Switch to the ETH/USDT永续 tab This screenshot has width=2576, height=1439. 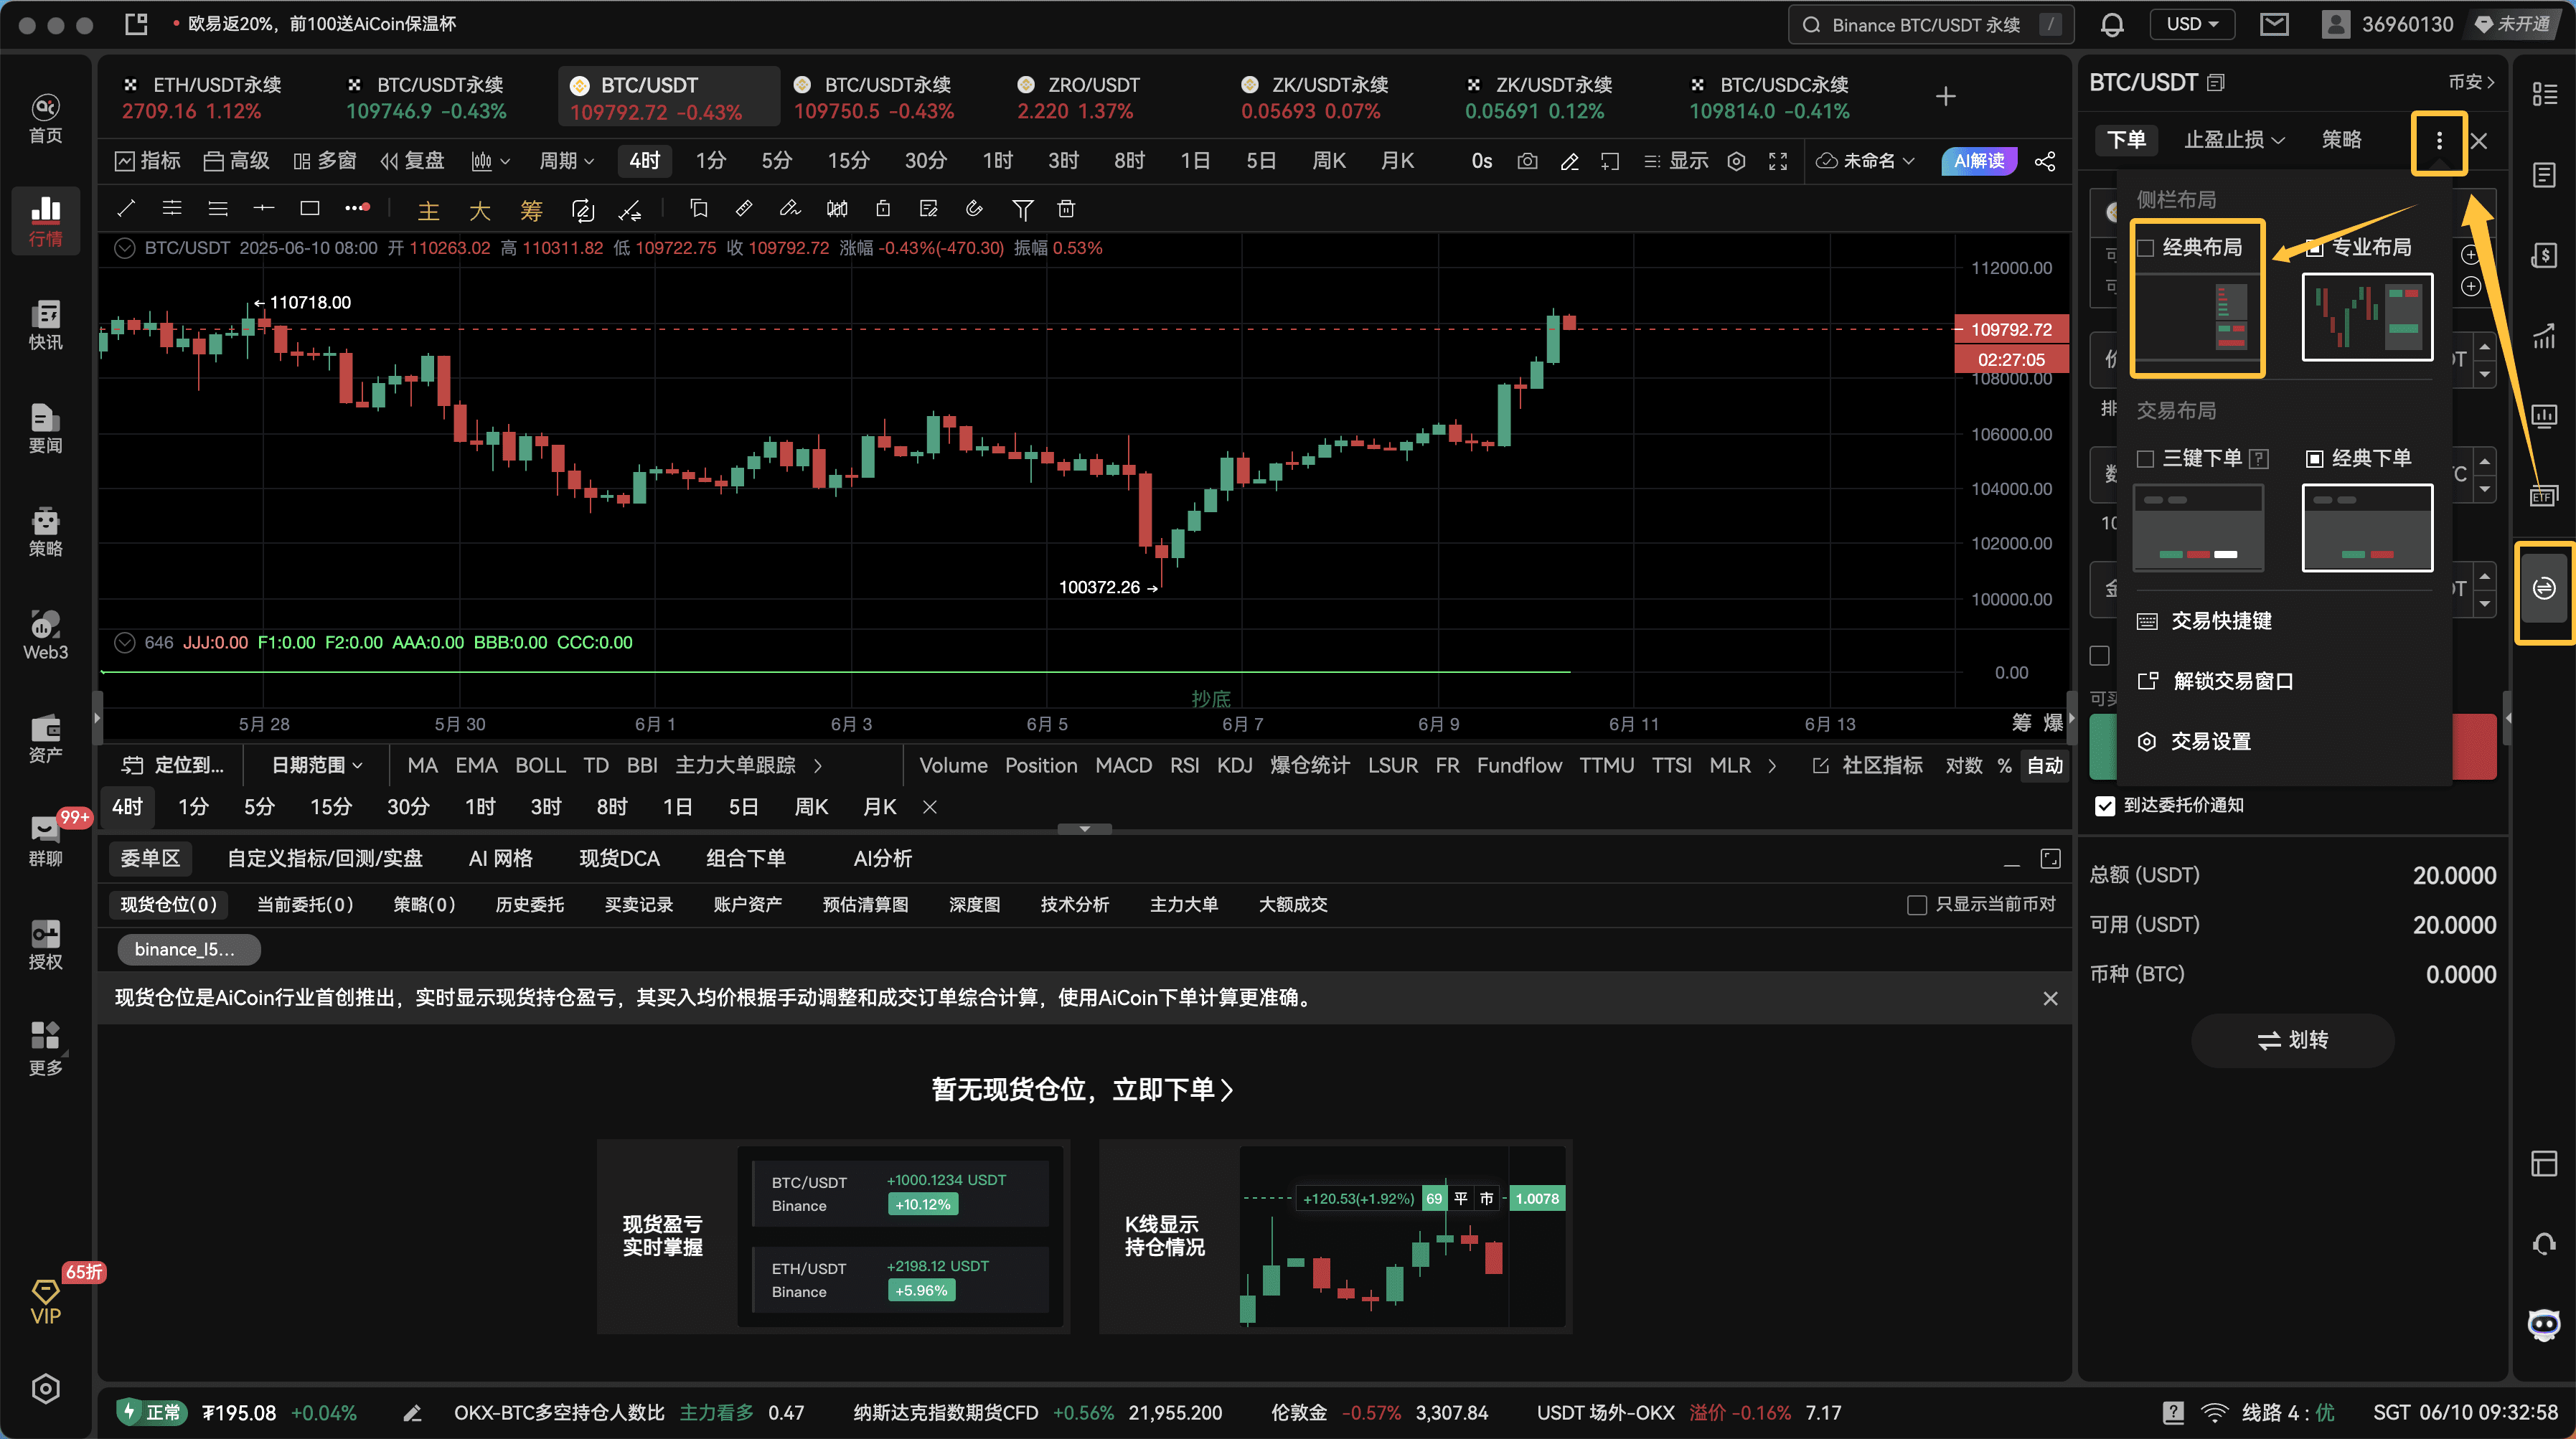203,97
